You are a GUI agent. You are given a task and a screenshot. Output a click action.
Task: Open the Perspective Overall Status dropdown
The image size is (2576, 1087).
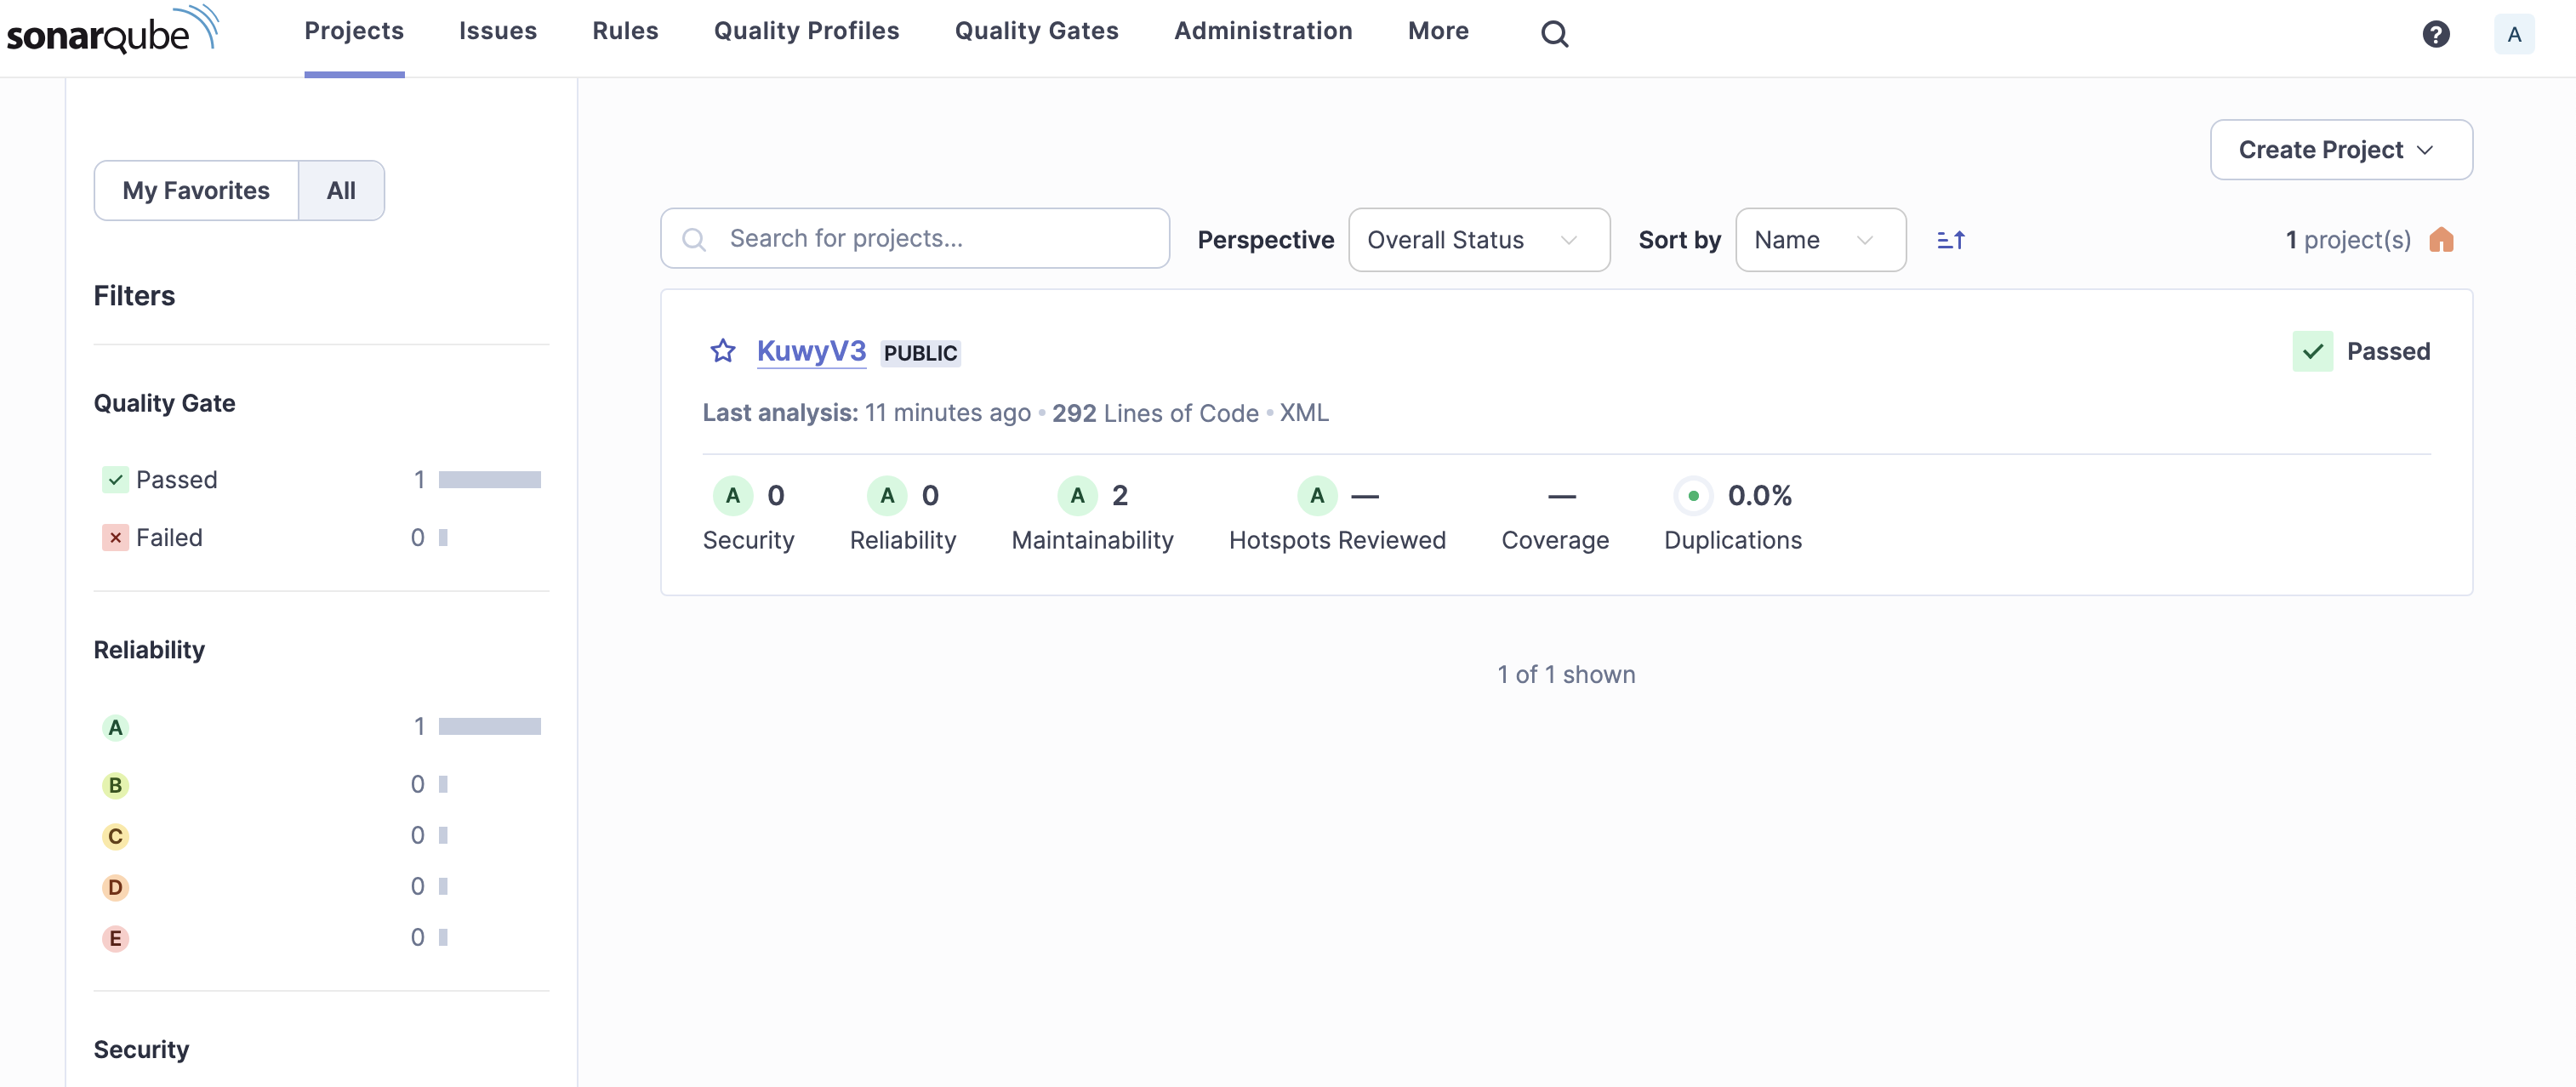point(1478,240)
